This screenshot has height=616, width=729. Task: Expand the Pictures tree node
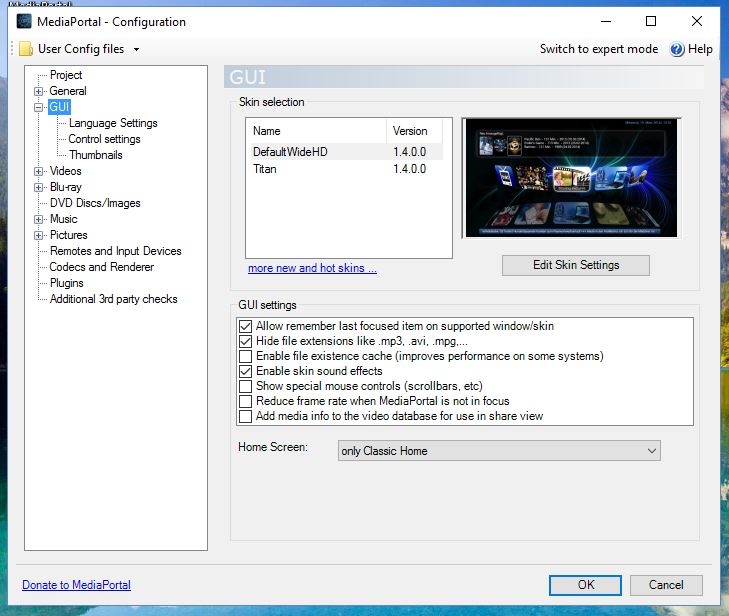click(39, 235)
